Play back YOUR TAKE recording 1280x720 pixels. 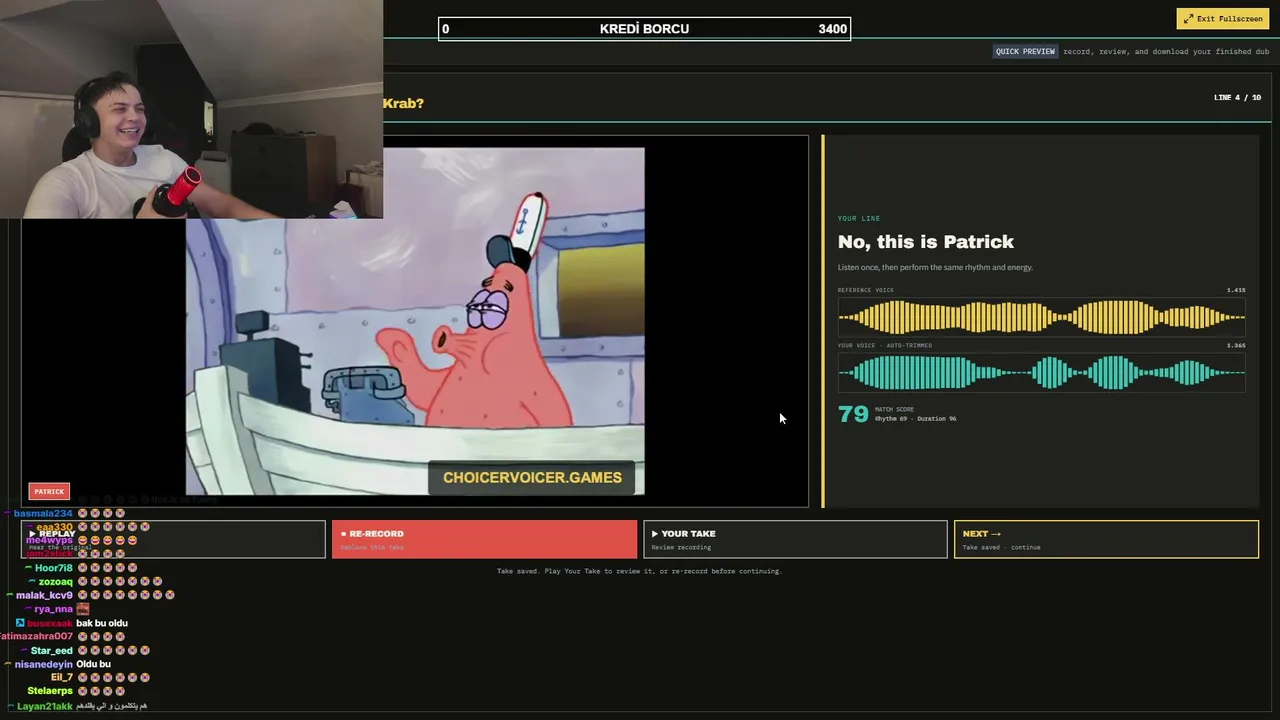coord(795,539)
